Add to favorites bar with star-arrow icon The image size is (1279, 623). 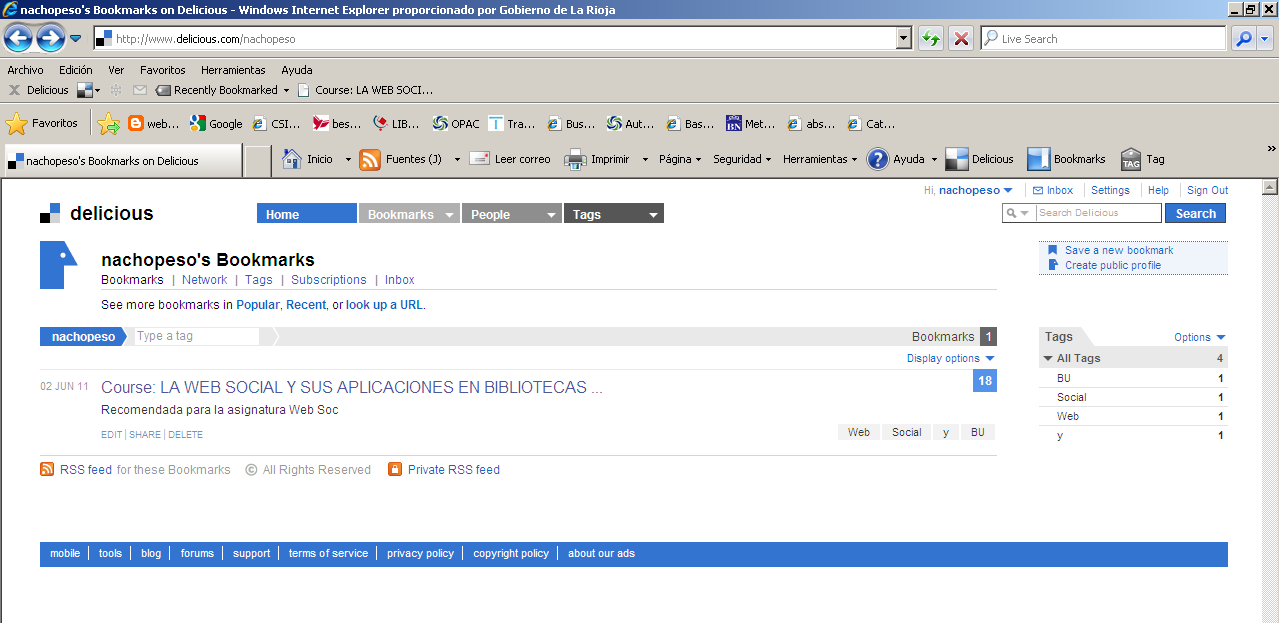tap(108, 124)
